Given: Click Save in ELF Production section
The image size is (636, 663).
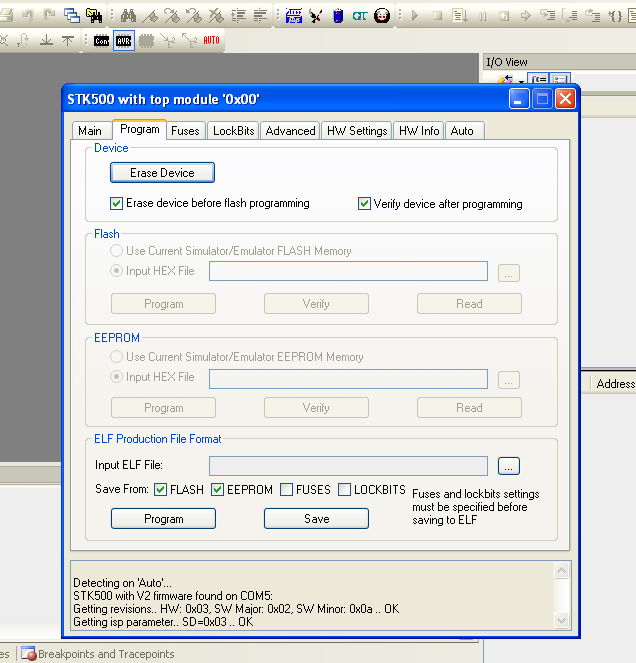Looking at the screenshot, I should (316, 519).
